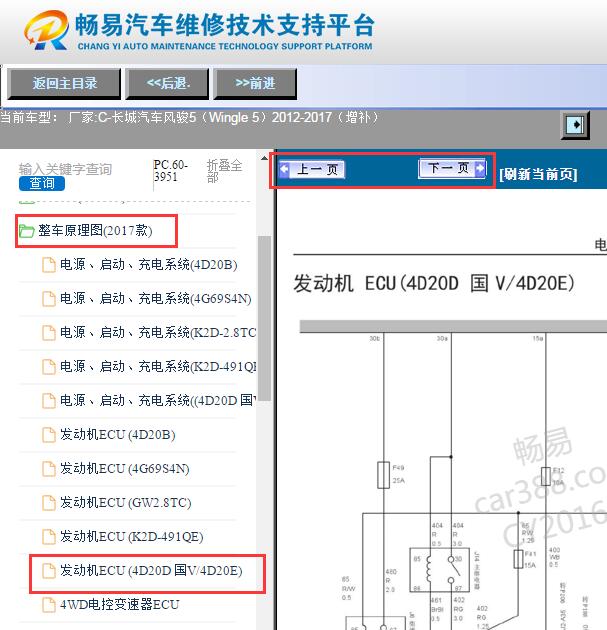This screenshot has height=630, width=607.
Task: Click document icon beside 4WD电控变速器ECU
Action: click(49, 605)
